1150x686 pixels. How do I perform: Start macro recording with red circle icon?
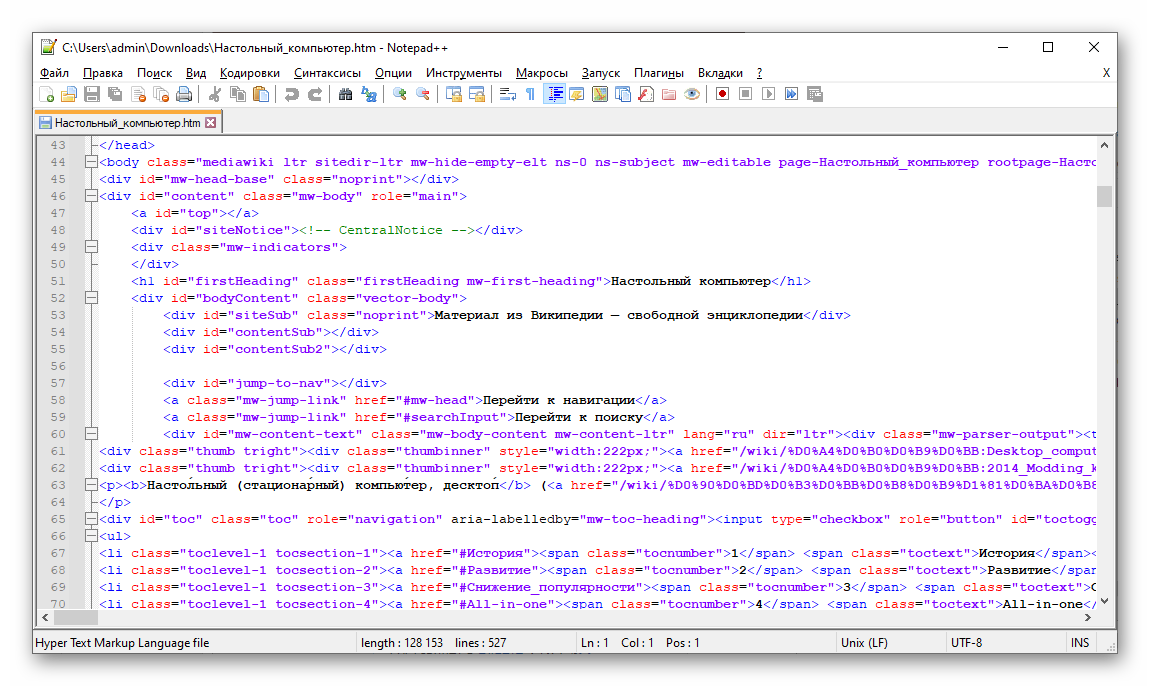click(x=722, y=95)
